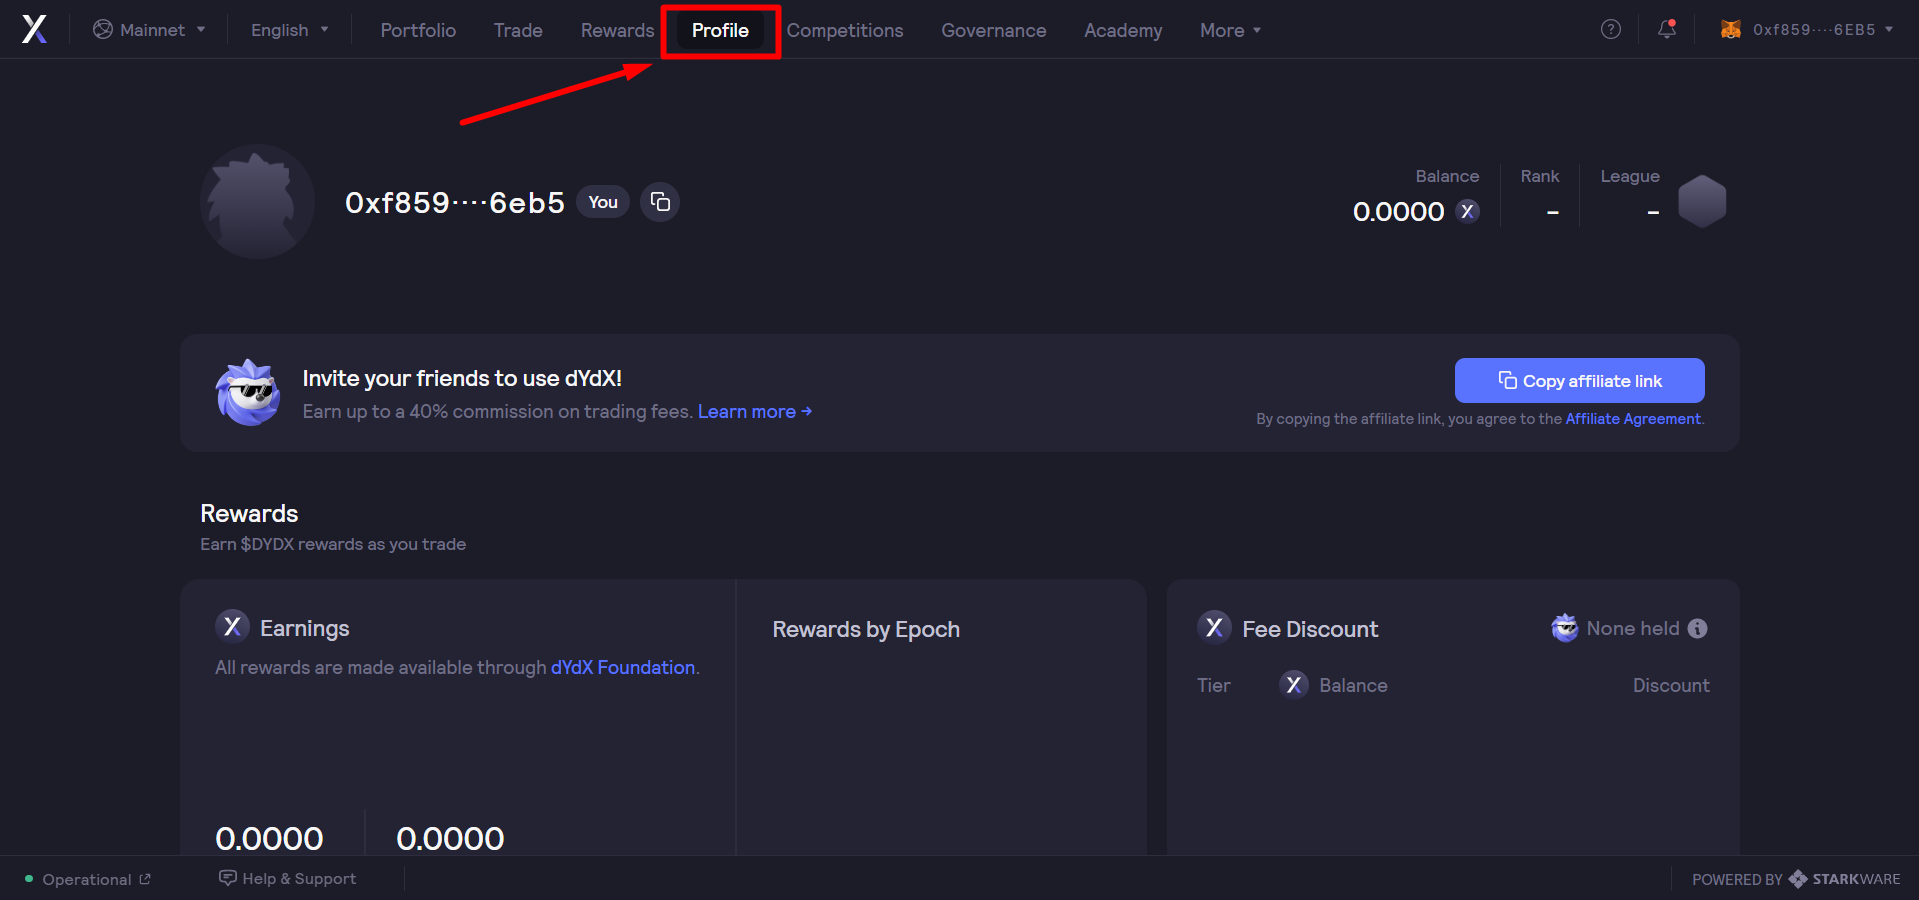Click the You badge

click(x=603, y=202)
